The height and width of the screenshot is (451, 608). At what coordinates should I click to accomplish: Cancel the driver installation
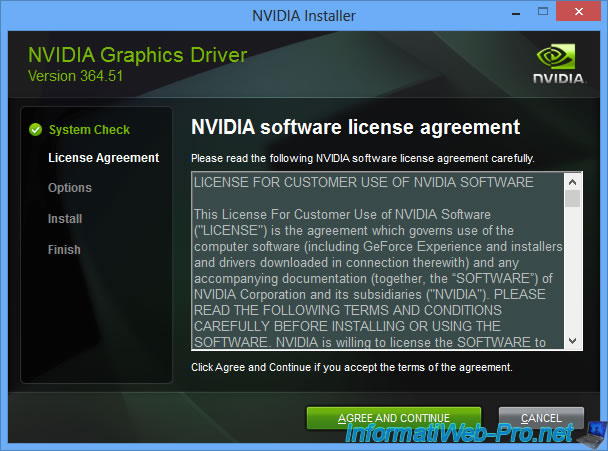pyautogui.click(x=541, y=417)
